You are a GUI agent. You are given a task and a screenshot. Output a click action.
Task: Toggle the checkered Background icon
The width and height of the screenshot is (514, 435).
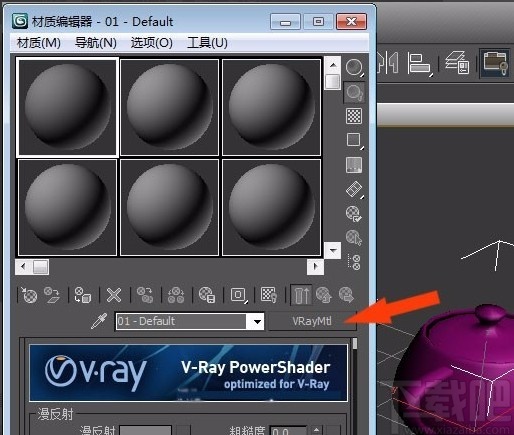pyautogui.click(x=354, y=116)
